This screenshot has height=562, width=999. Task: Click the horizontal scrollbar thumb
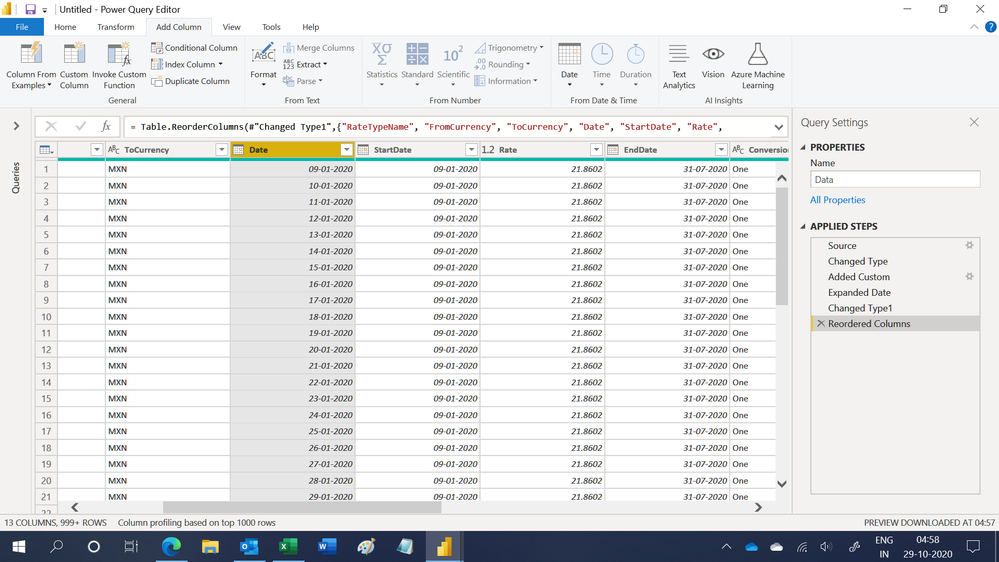click(x=302, y=507)
